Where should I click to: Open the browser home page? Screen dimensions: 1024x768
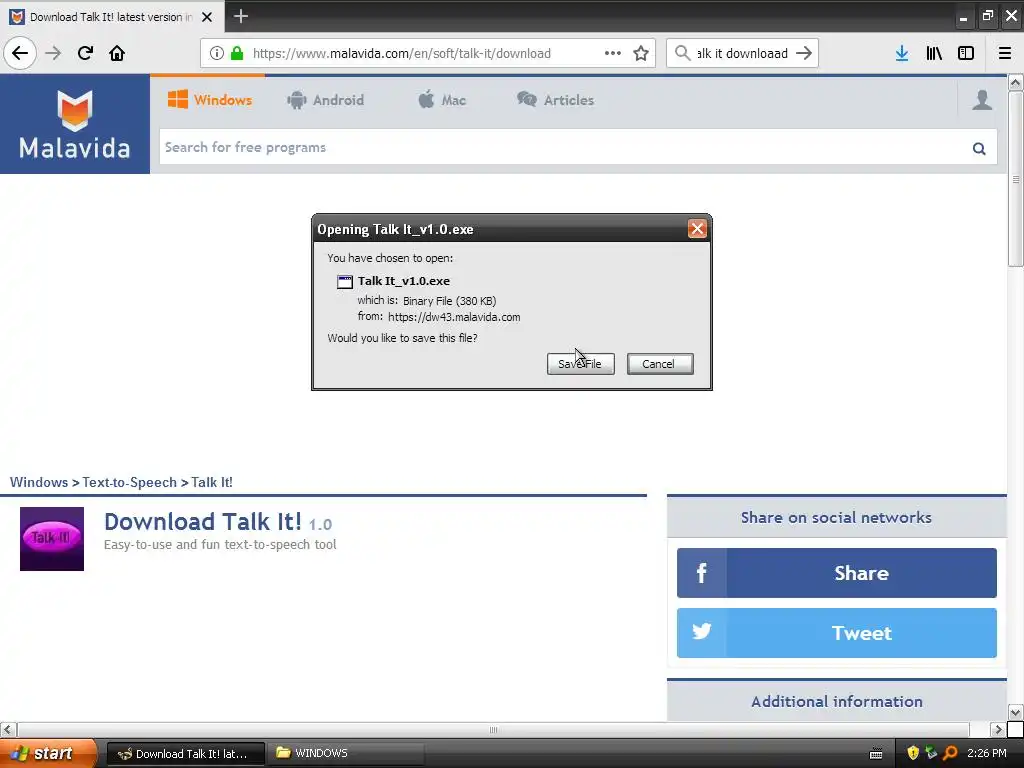pyautogui.click(x=117, y=53)
